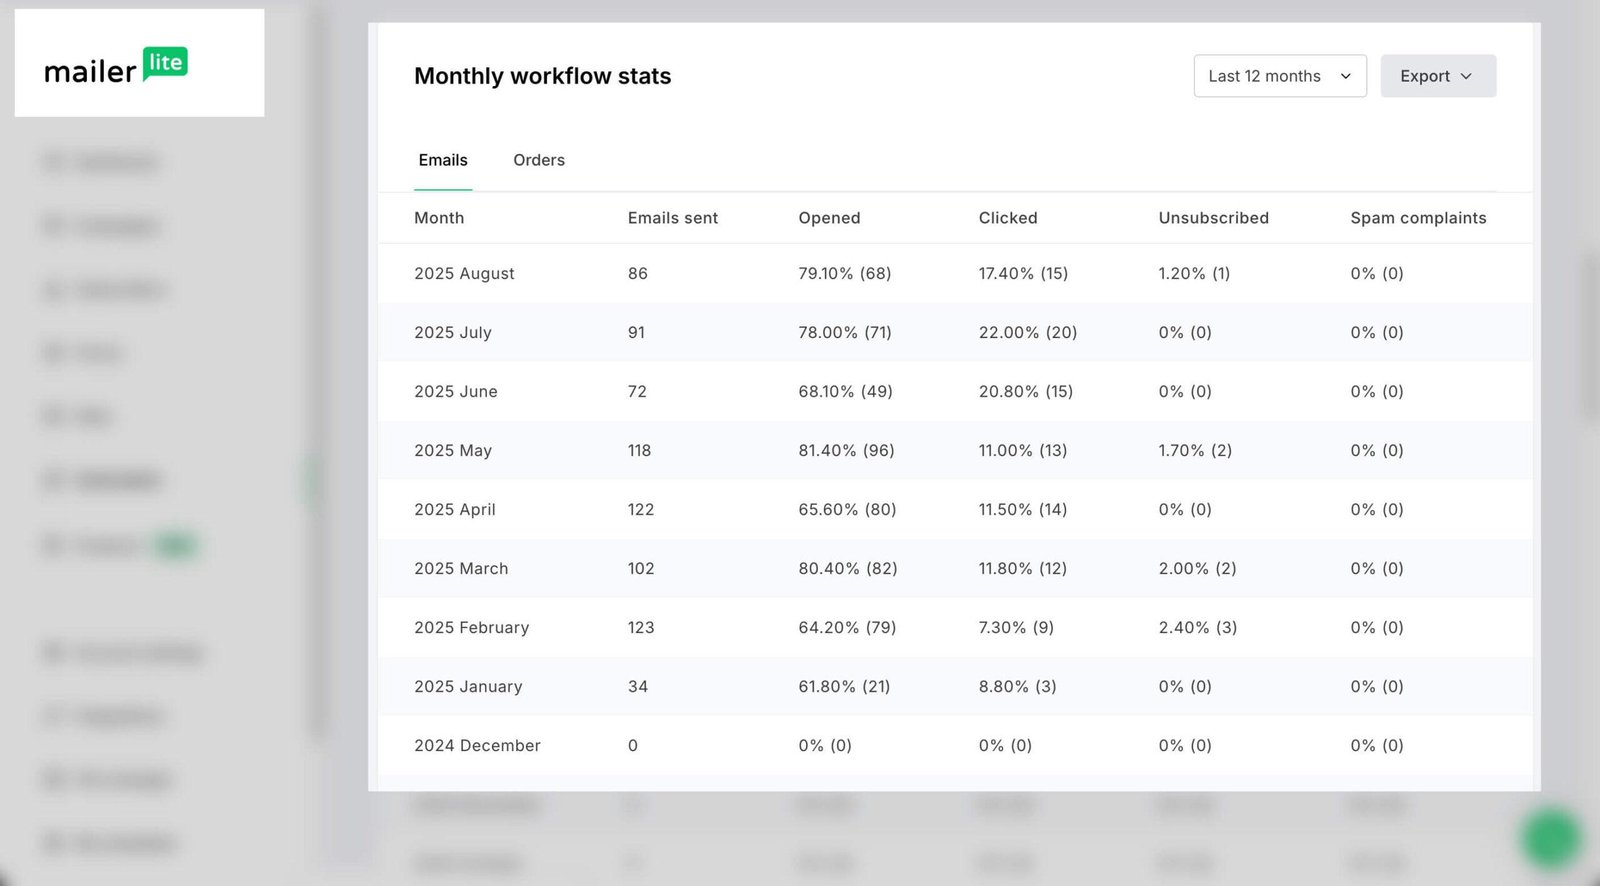Select the Unsubscribed column header
This screenshot has width=1600, height=886.
tap(1213, 218)
